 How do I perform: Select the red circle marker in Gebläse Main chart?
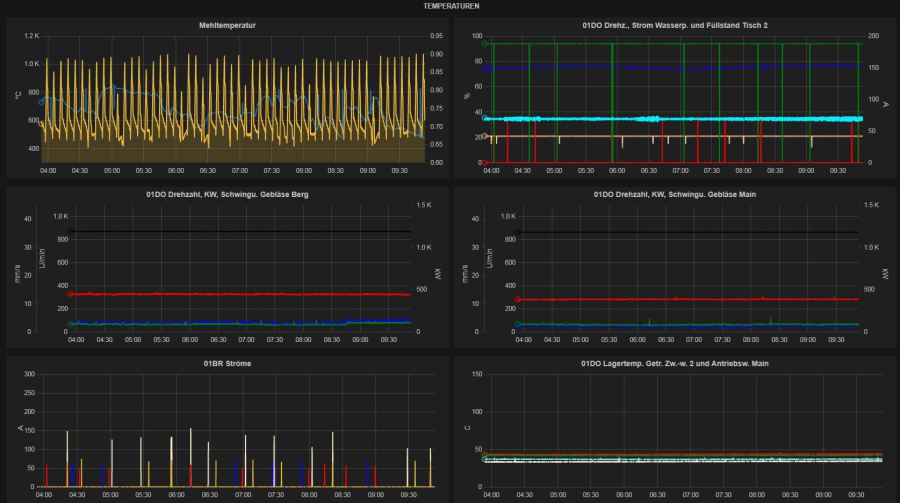pos(517,299)
